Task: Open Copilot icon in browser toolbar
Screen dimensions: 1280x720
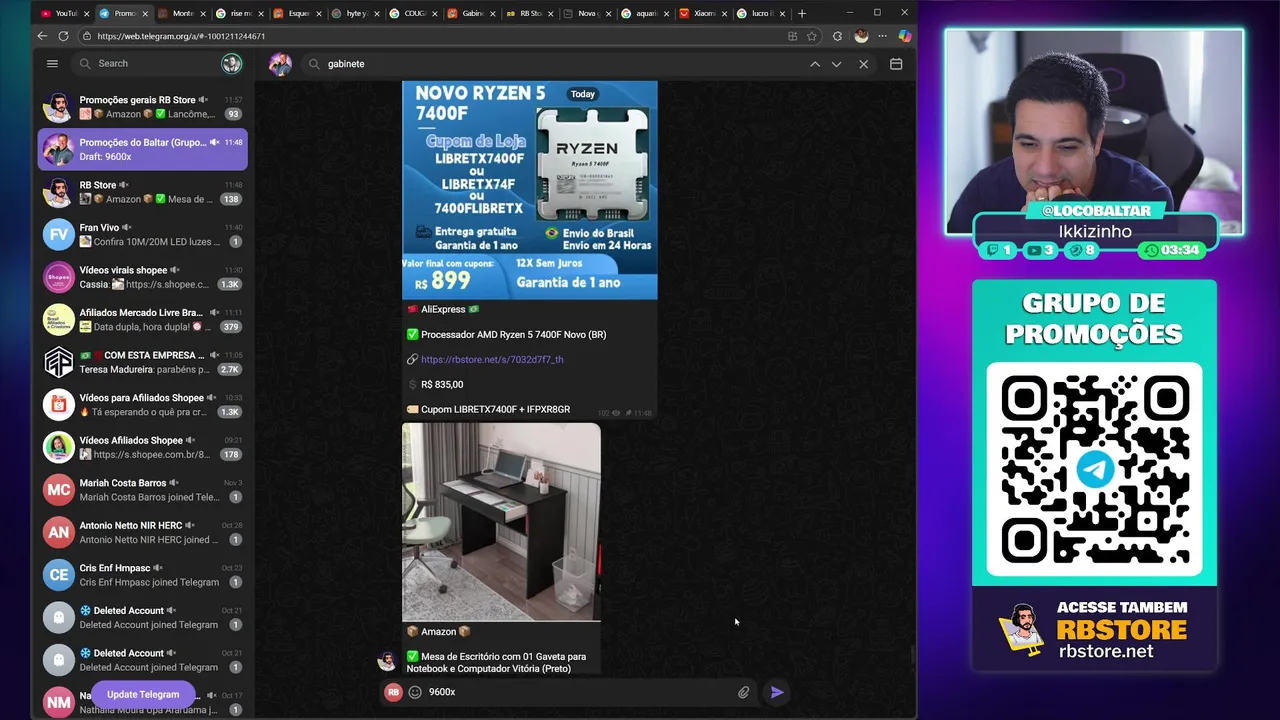Action: coord(904,36)
